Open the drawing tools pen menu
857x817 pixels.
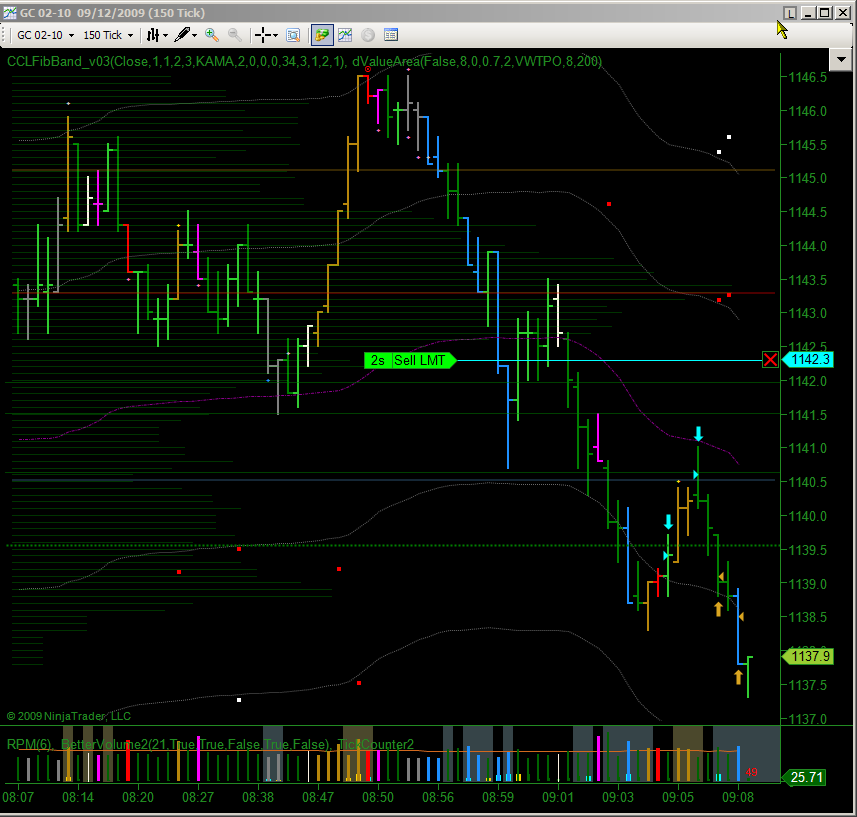click(185, 36)
